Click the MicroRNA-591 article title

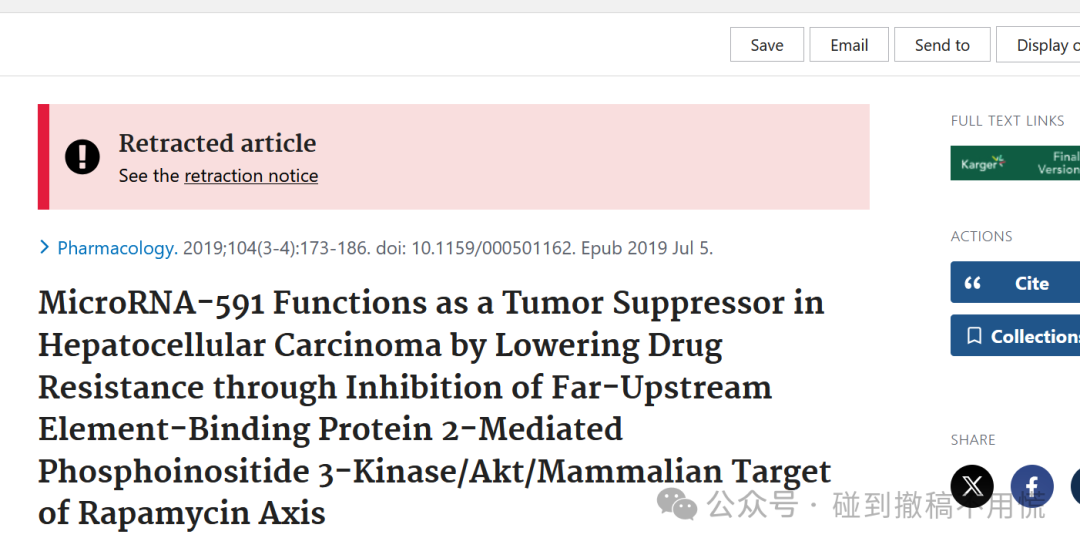pos(435,408)
